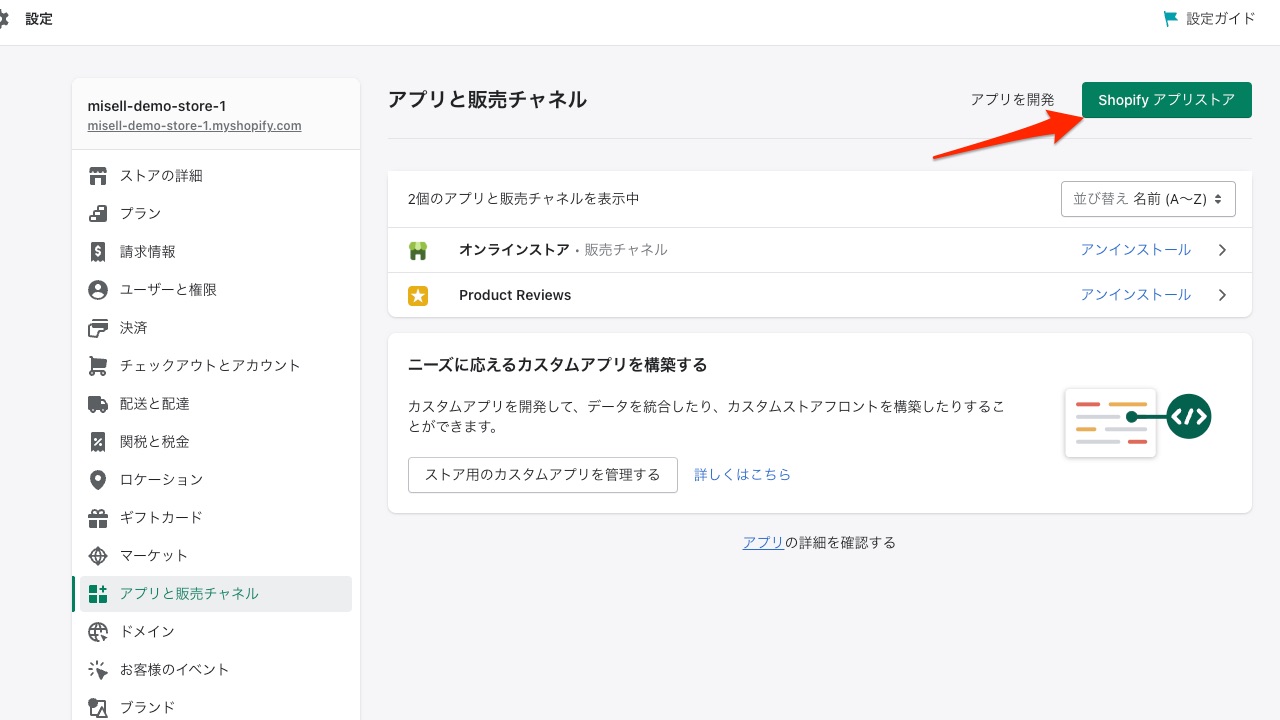Click the Product Reviews app name
This screenshot has width=1280, height=720.
click(x=515, y=295)
